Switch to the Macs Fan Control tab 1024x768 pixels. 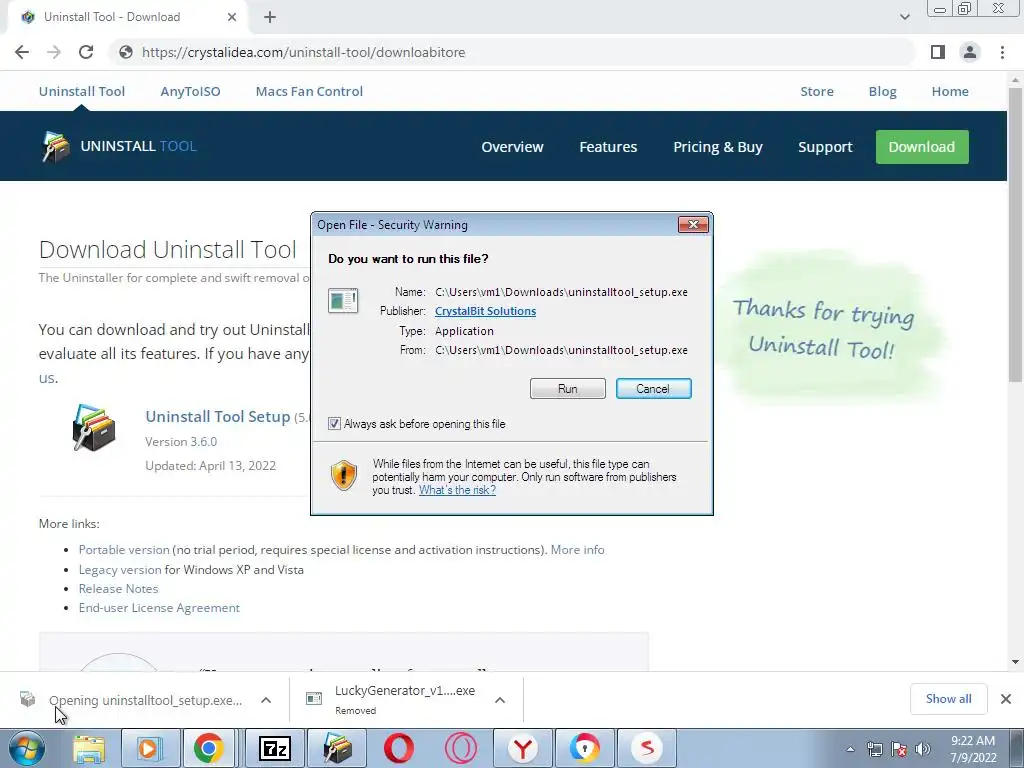pyautogui.click(x=310, y=91)
